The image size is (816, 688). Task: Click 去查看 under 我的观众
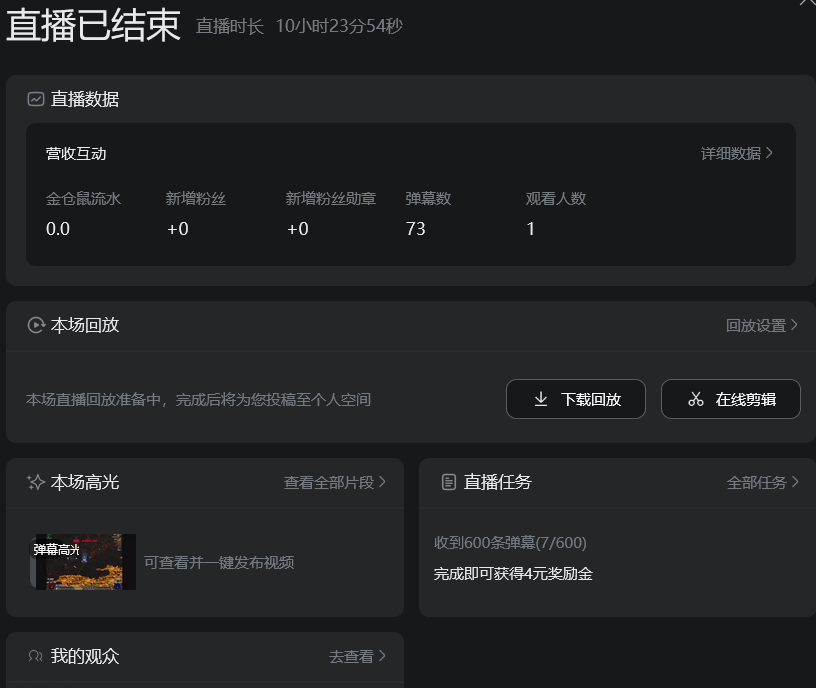[x=358, y=656]
